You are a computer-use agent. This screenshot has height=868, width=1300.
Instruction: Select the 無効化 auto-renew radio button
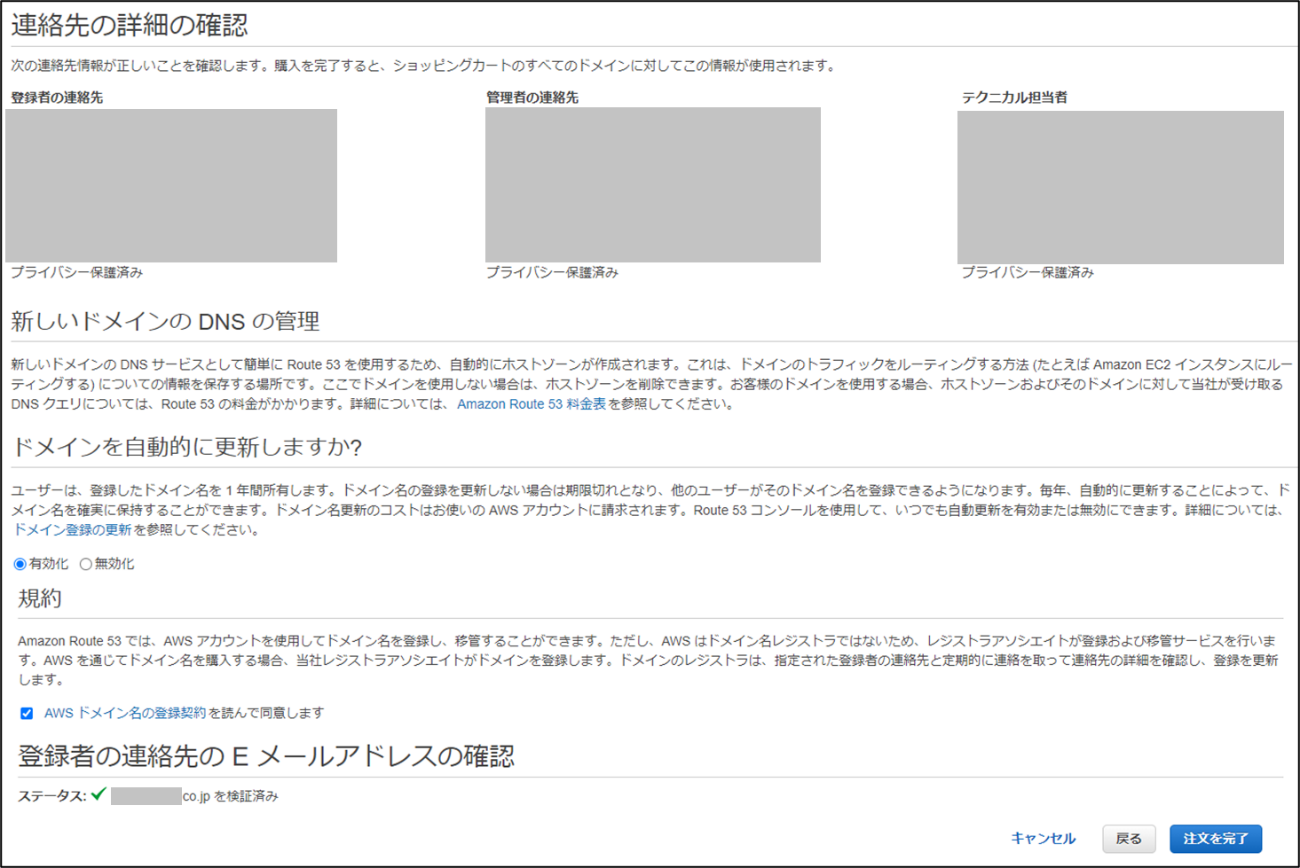point(86,564)
